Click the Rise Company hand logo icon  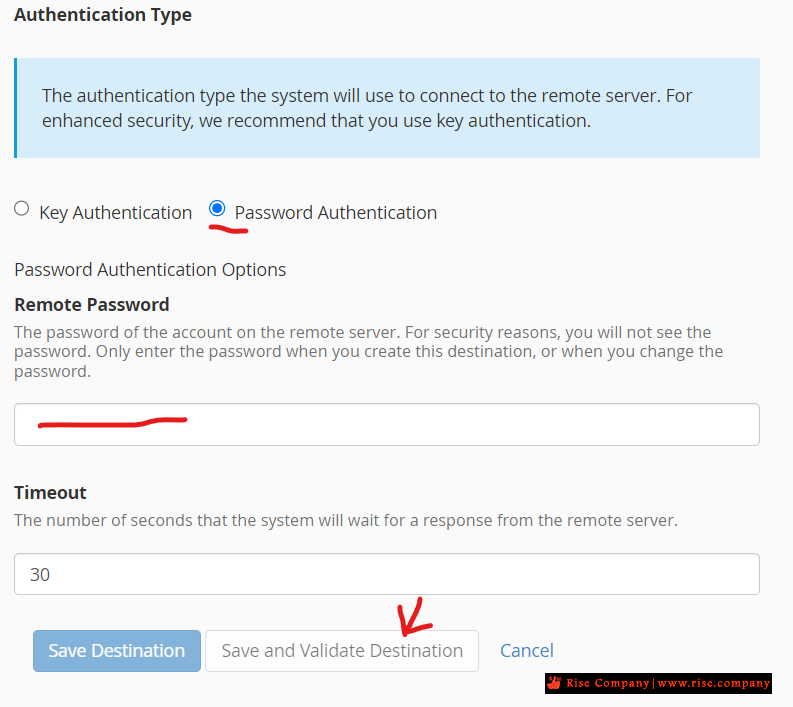[554, 683]
